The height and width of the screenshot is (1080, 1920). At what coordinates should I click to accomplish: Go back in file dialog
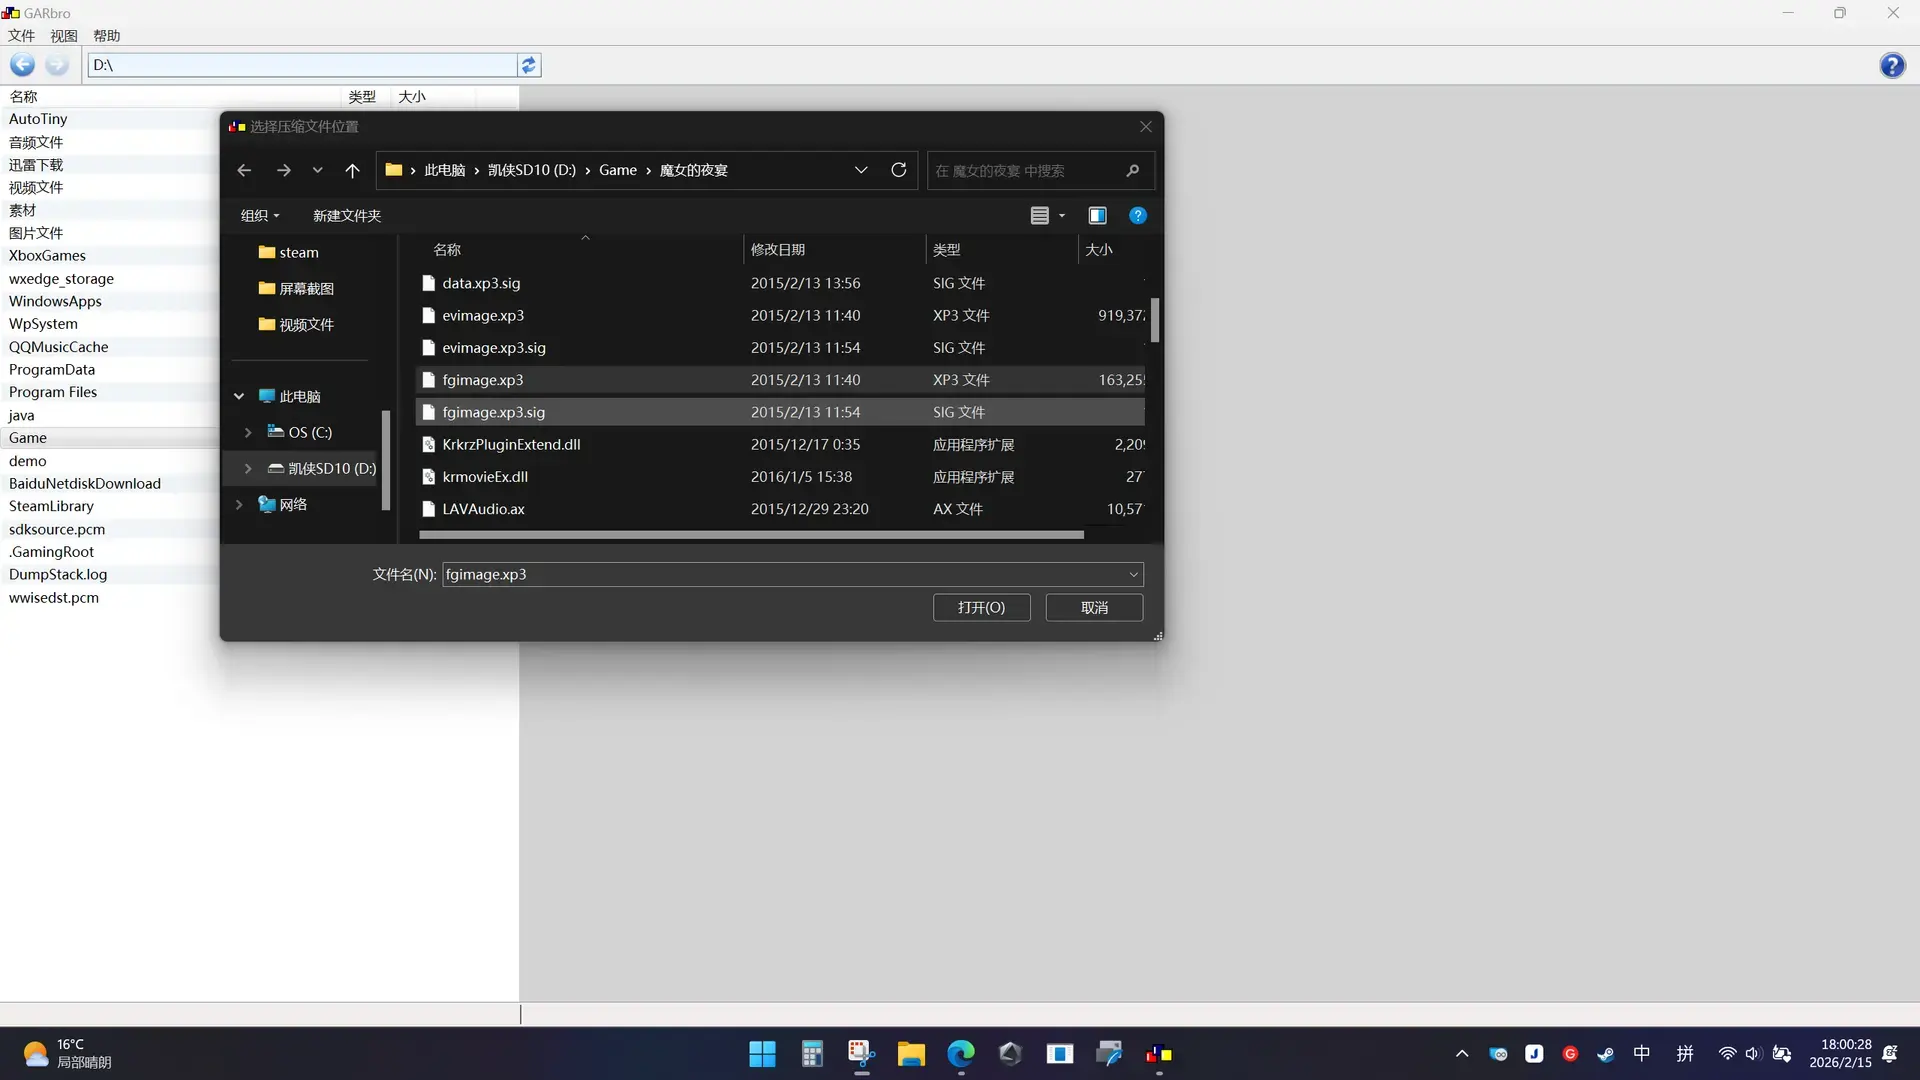(244, 170)
